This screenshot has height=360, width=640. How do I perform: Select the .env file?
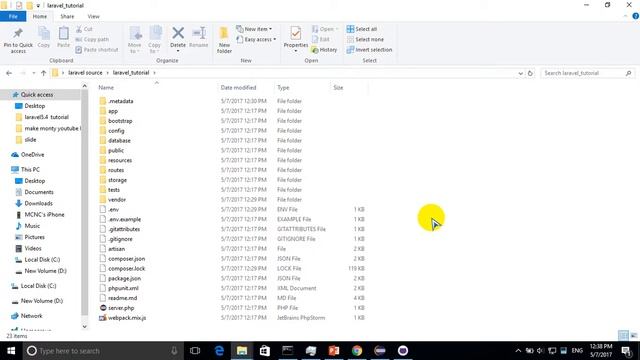point(113,209)
